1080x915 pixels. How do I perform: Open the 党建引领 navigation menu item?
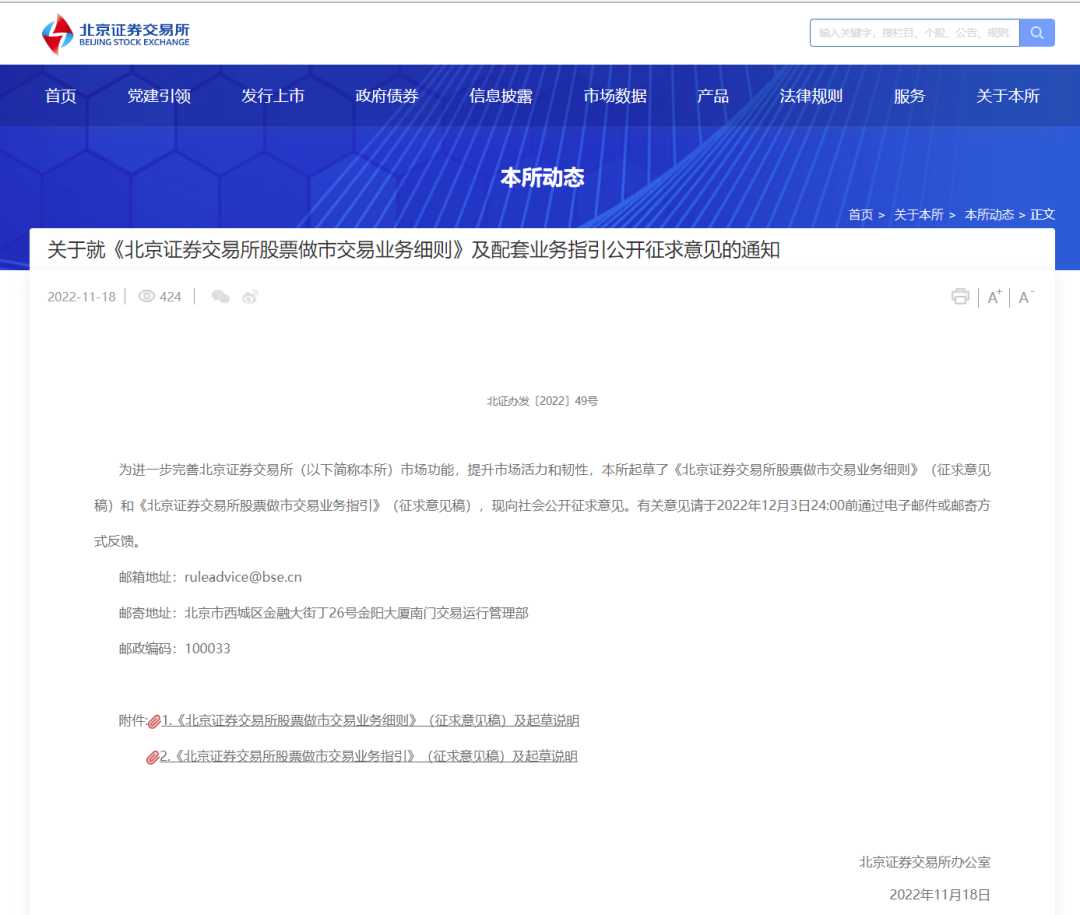pyautogui.click(x=159, y=96)
